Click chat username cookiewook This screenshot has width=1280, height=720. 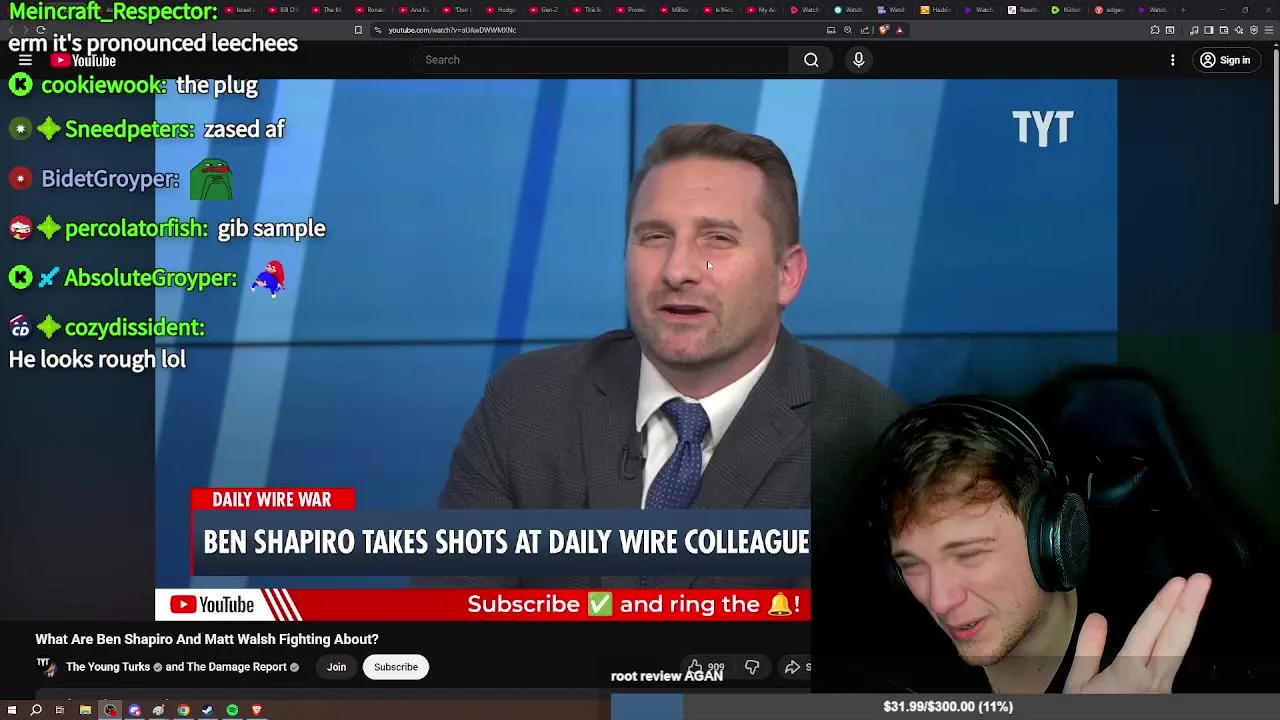103,86
